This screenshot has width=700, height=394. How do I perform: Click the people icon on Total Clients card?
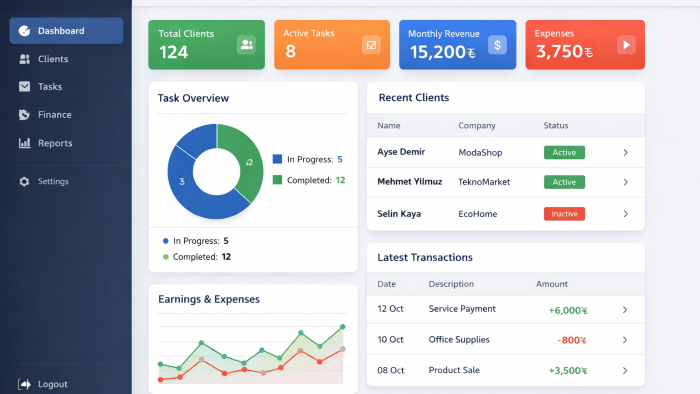[x=246, y=45]
